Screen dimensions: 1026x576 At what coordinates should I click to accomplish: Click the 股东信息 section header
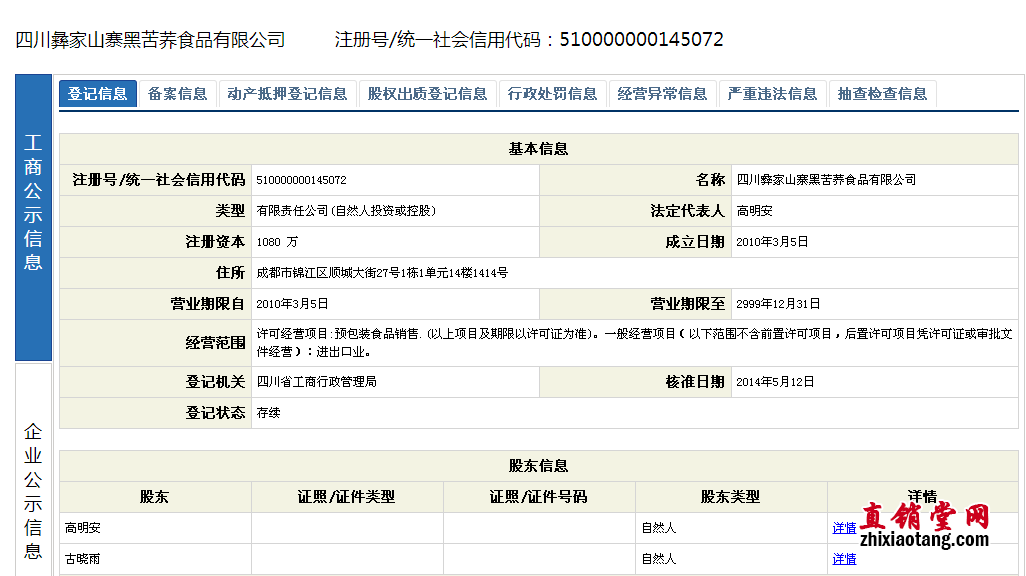click(x=538, y=466)
